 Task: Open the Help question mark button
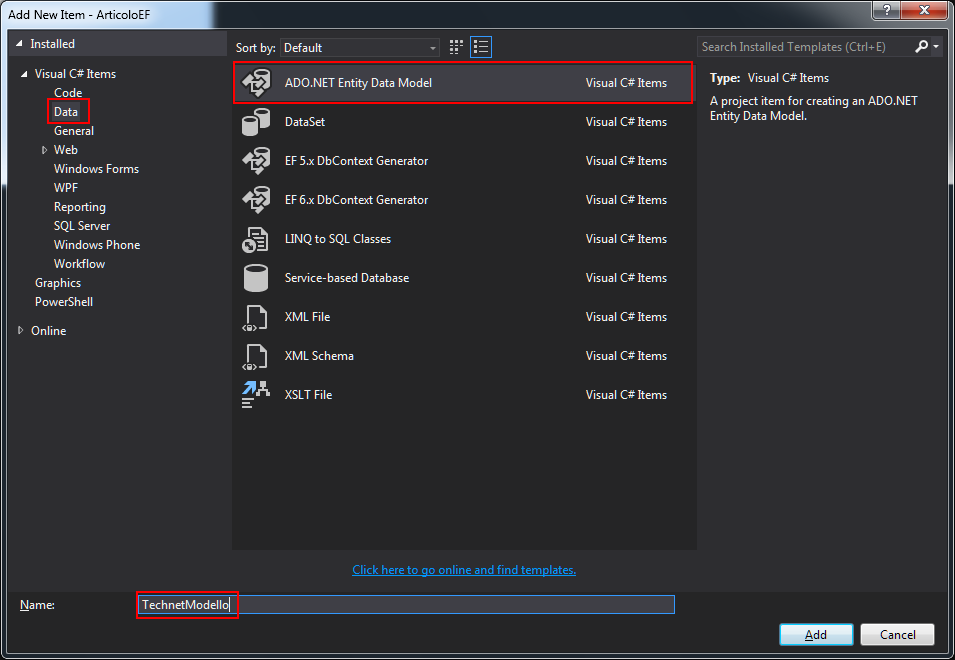[887, 9]
